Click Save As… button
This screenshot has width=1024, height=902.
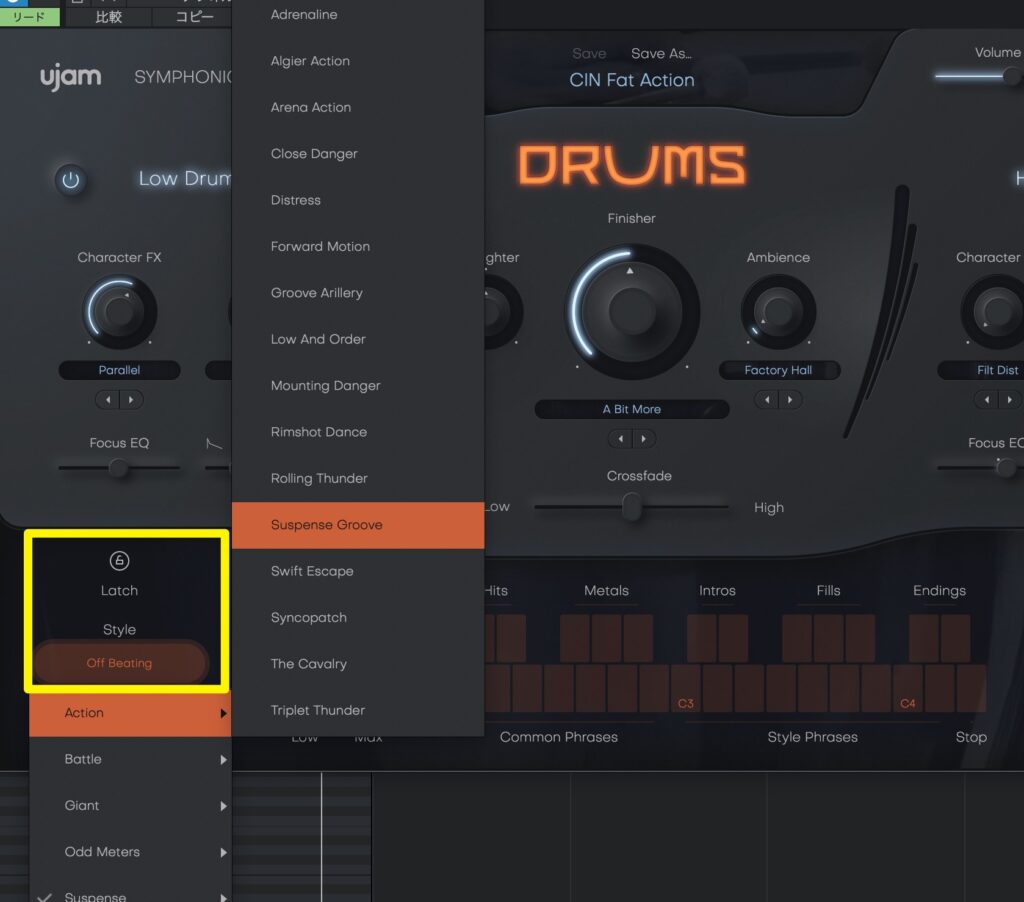[x=661, y=54]
